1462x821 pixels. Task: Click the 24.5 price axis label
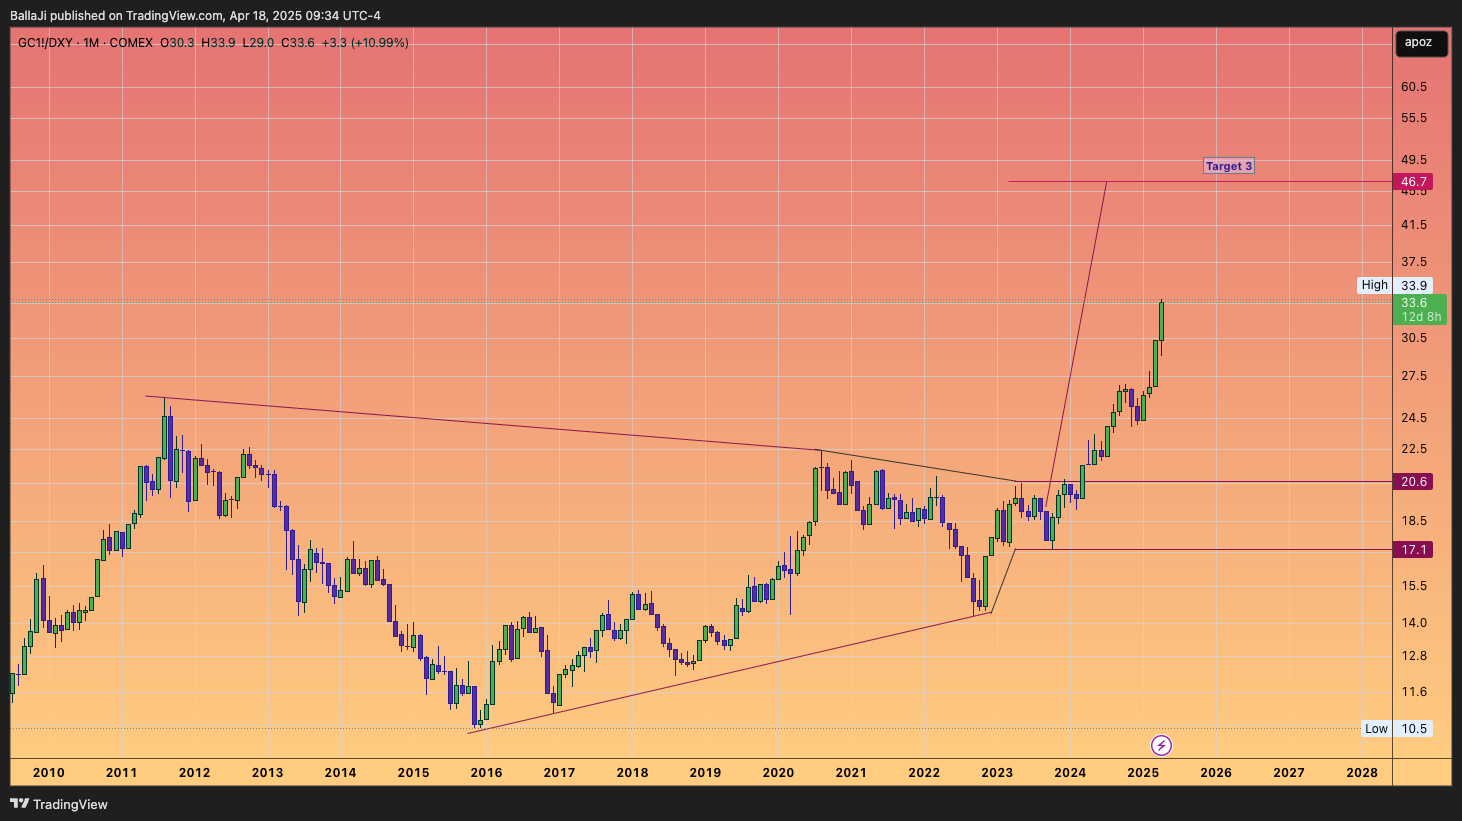coord(1413,418)
